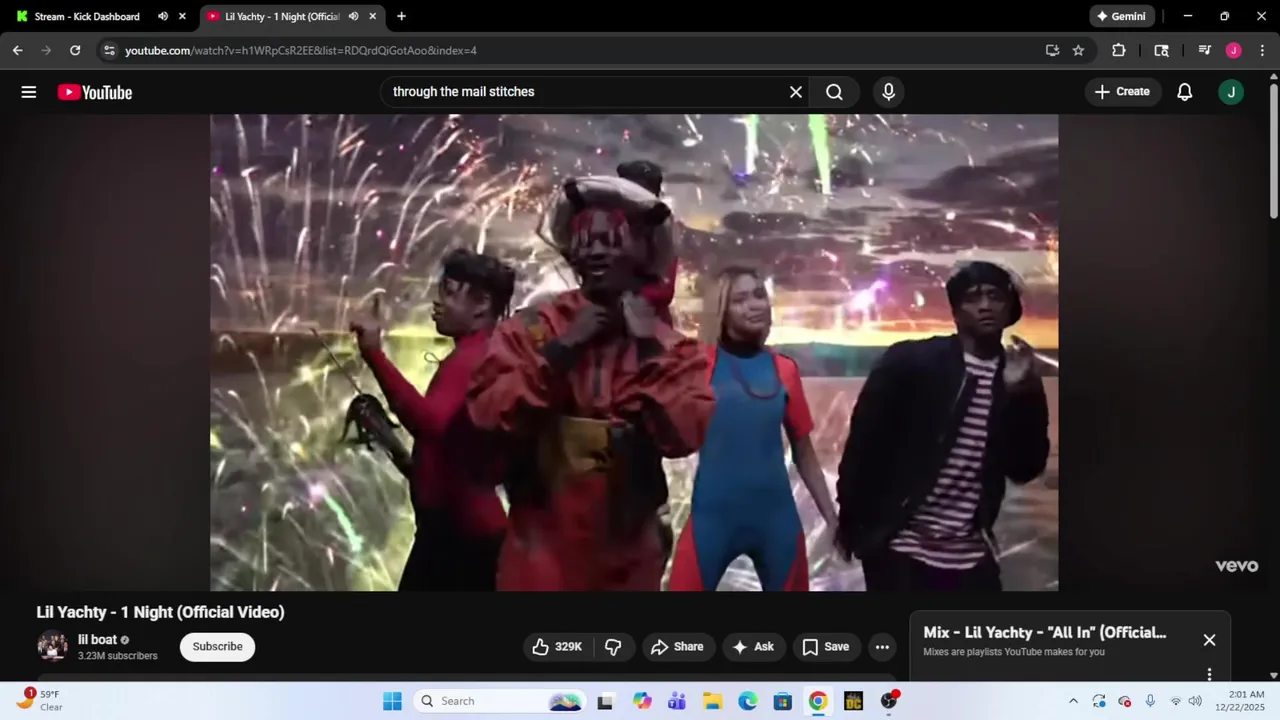Image resolution: width=1280 pixels, height=720 pixels.
Task: Click the address bar URL
Action: point(301,50)
